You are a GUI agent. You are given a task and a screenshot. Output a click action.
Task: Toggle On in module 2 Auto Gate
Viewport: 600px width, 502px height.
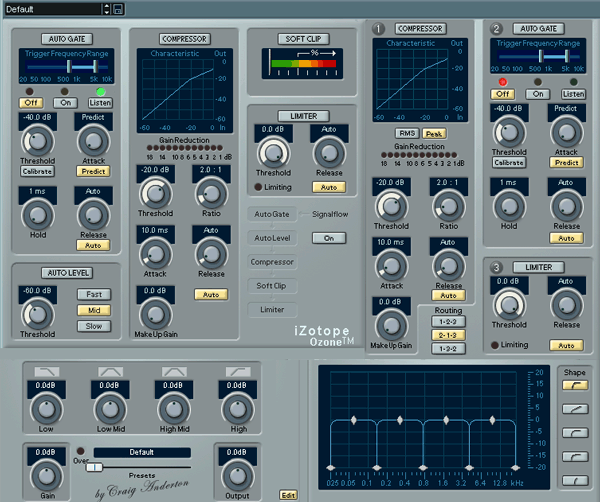pos(538,94)
